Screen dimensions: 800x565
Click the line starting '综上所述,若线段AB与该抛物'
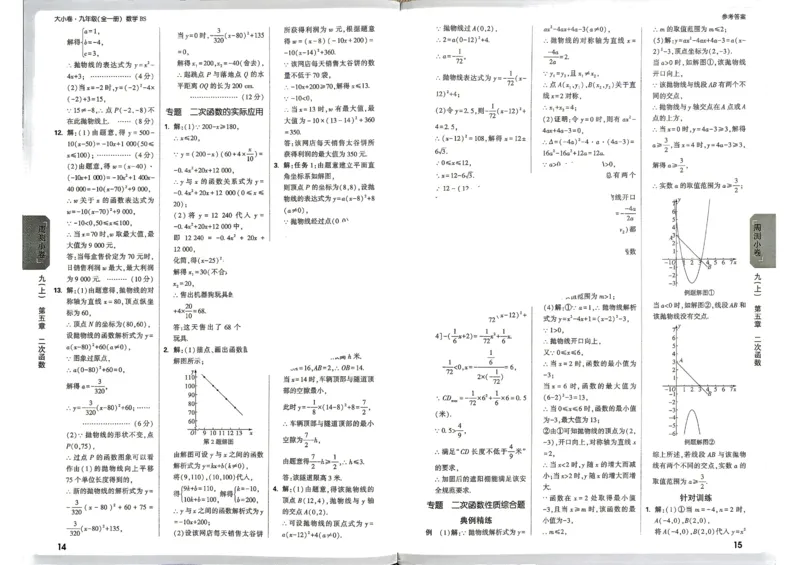pos(699,454)
